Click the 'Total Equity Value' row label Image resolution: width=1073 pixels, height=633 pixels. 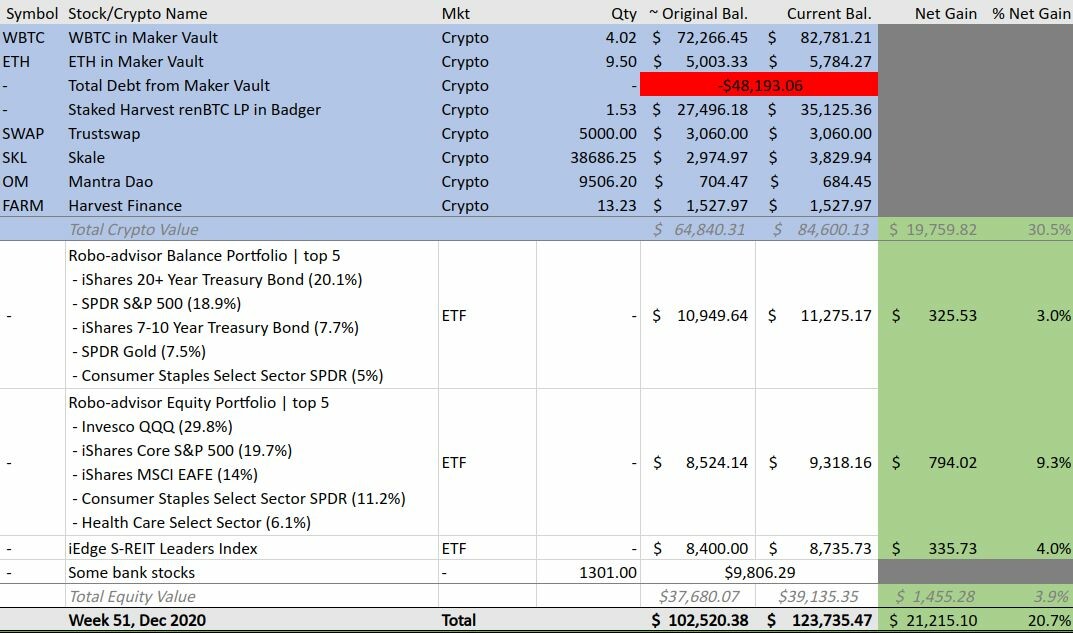pyautogui.click(x=132, y=597)
